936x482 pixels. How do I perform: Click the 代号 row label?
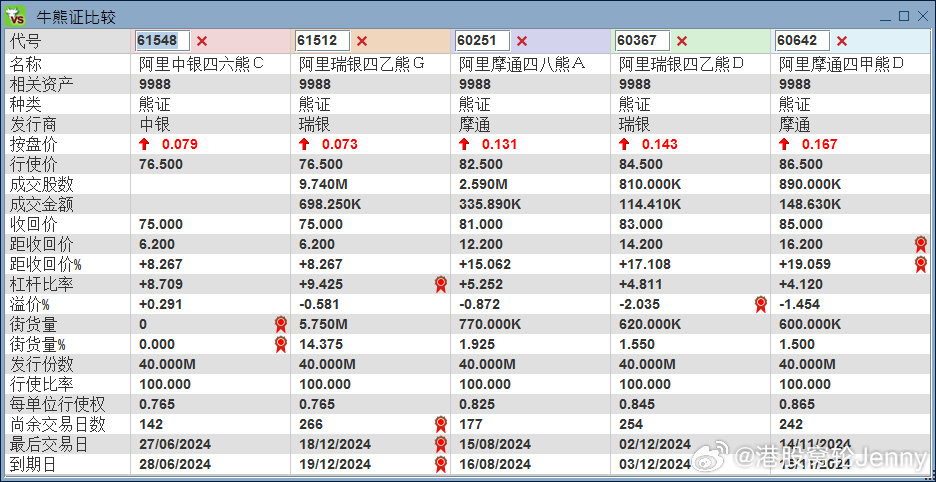point(26,41)
